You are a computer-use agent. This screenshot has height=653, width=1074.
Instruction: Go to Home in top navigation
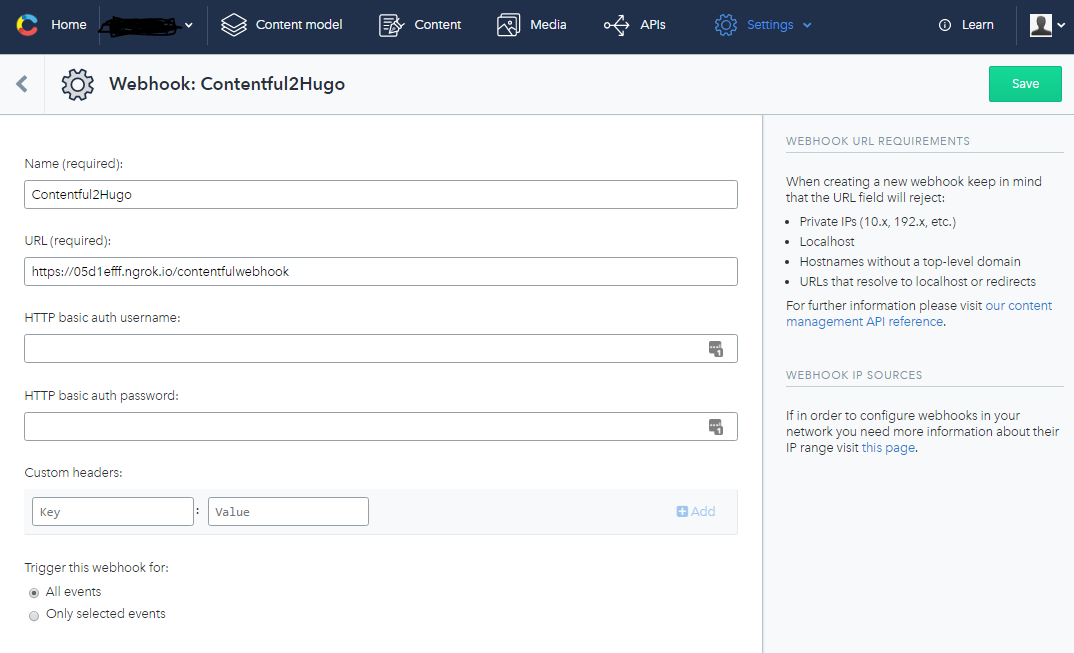coord(68,25)
